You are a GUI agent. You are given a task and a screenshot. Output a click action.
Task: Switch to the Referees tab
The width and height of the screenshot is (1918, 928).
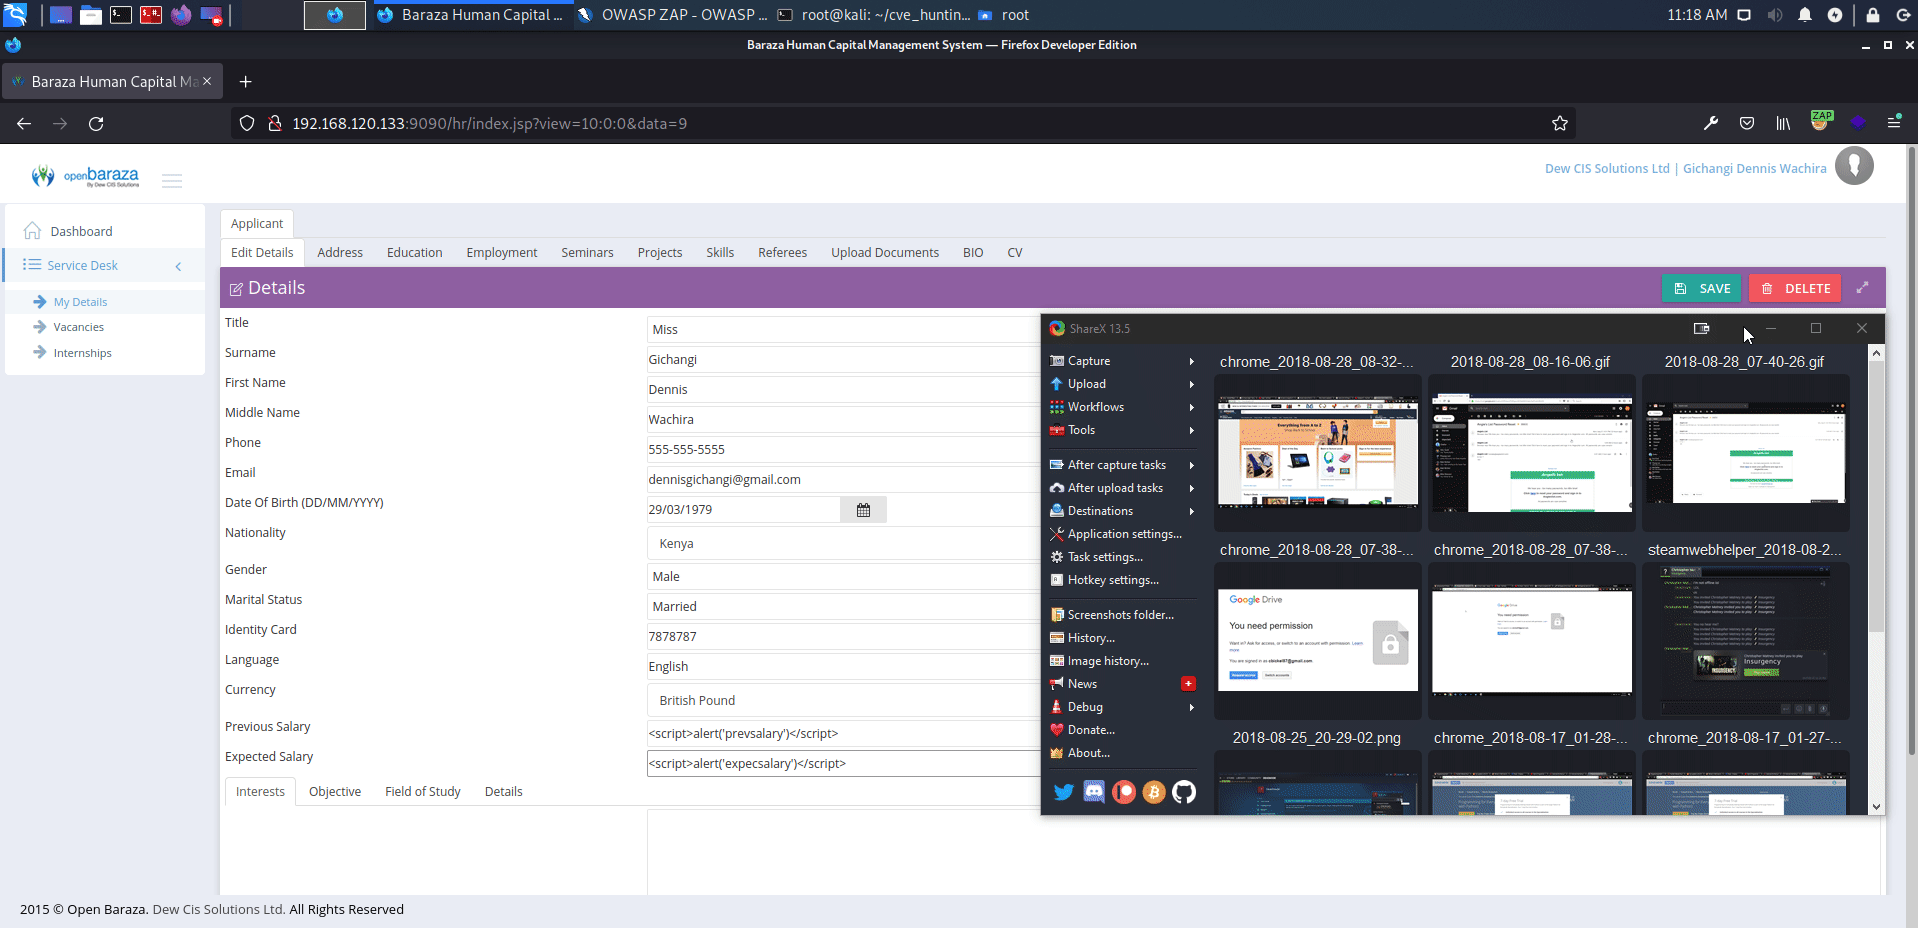782,253
